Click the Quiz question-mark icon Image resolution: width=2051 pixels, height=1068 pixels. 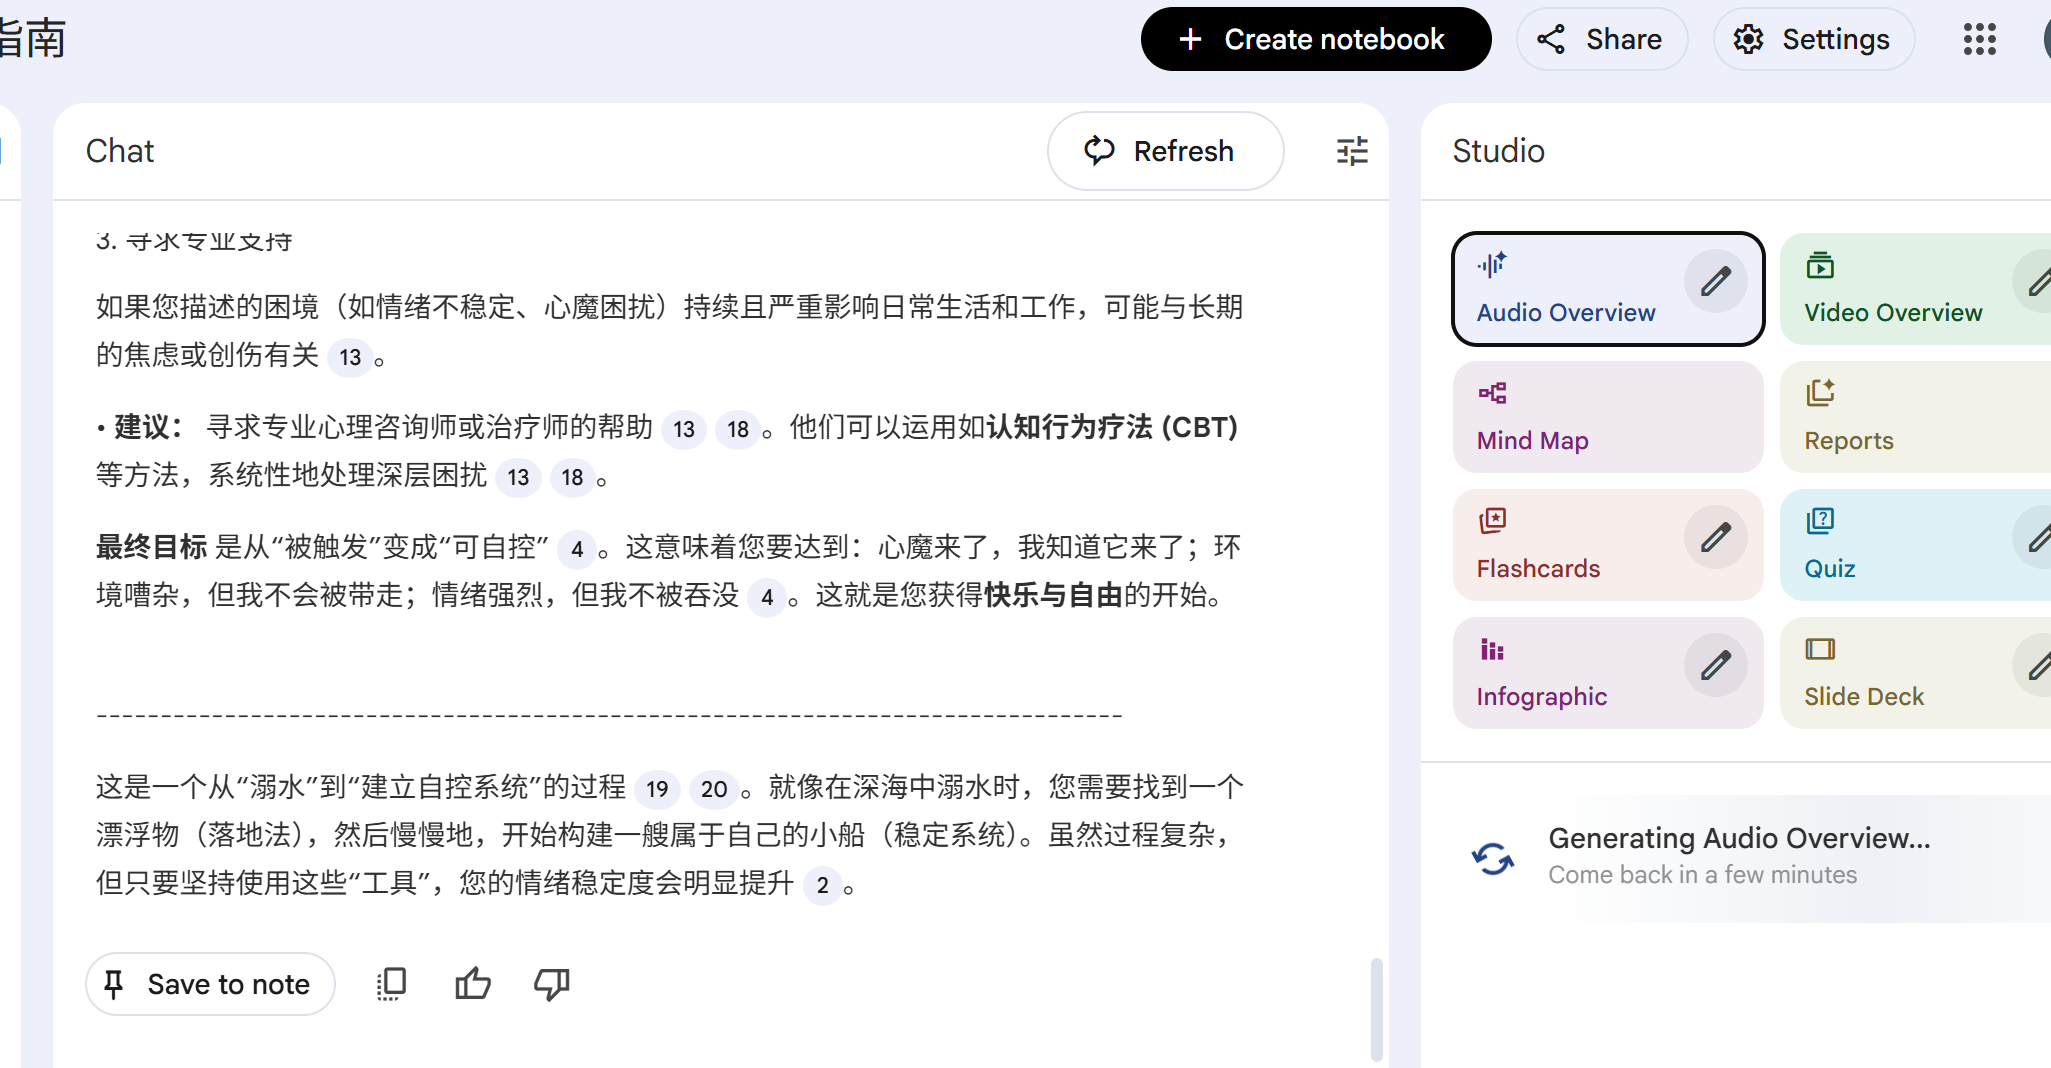(x=1820, y=521)
